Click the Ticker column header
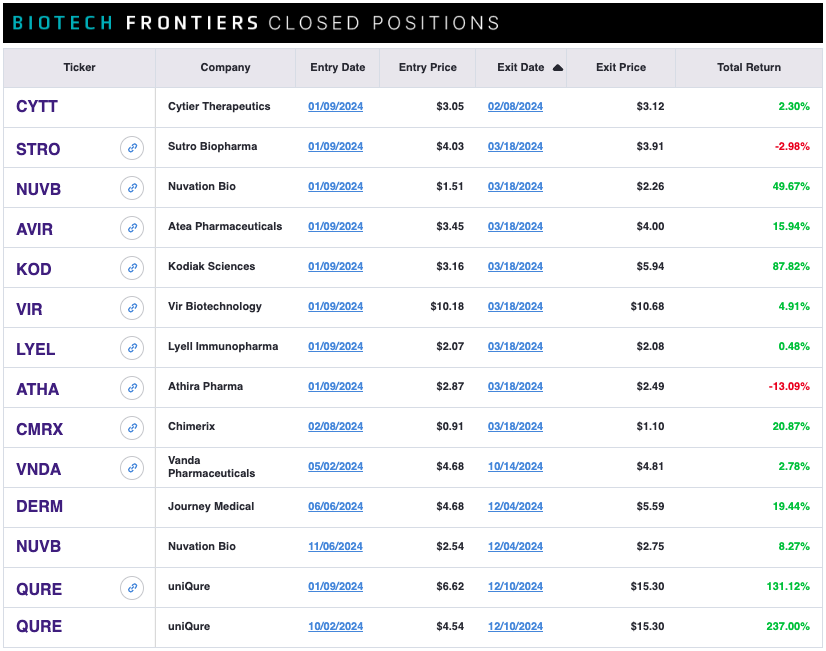Screen dimensions: 826x651 coord(80,67)
